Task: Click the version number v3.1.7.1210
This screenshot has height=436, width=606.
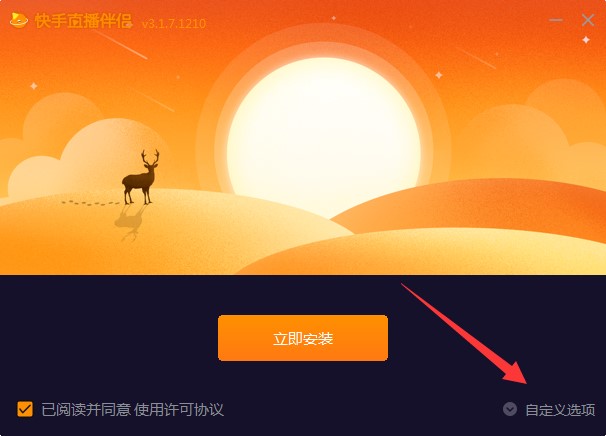Action: [174, 24]
